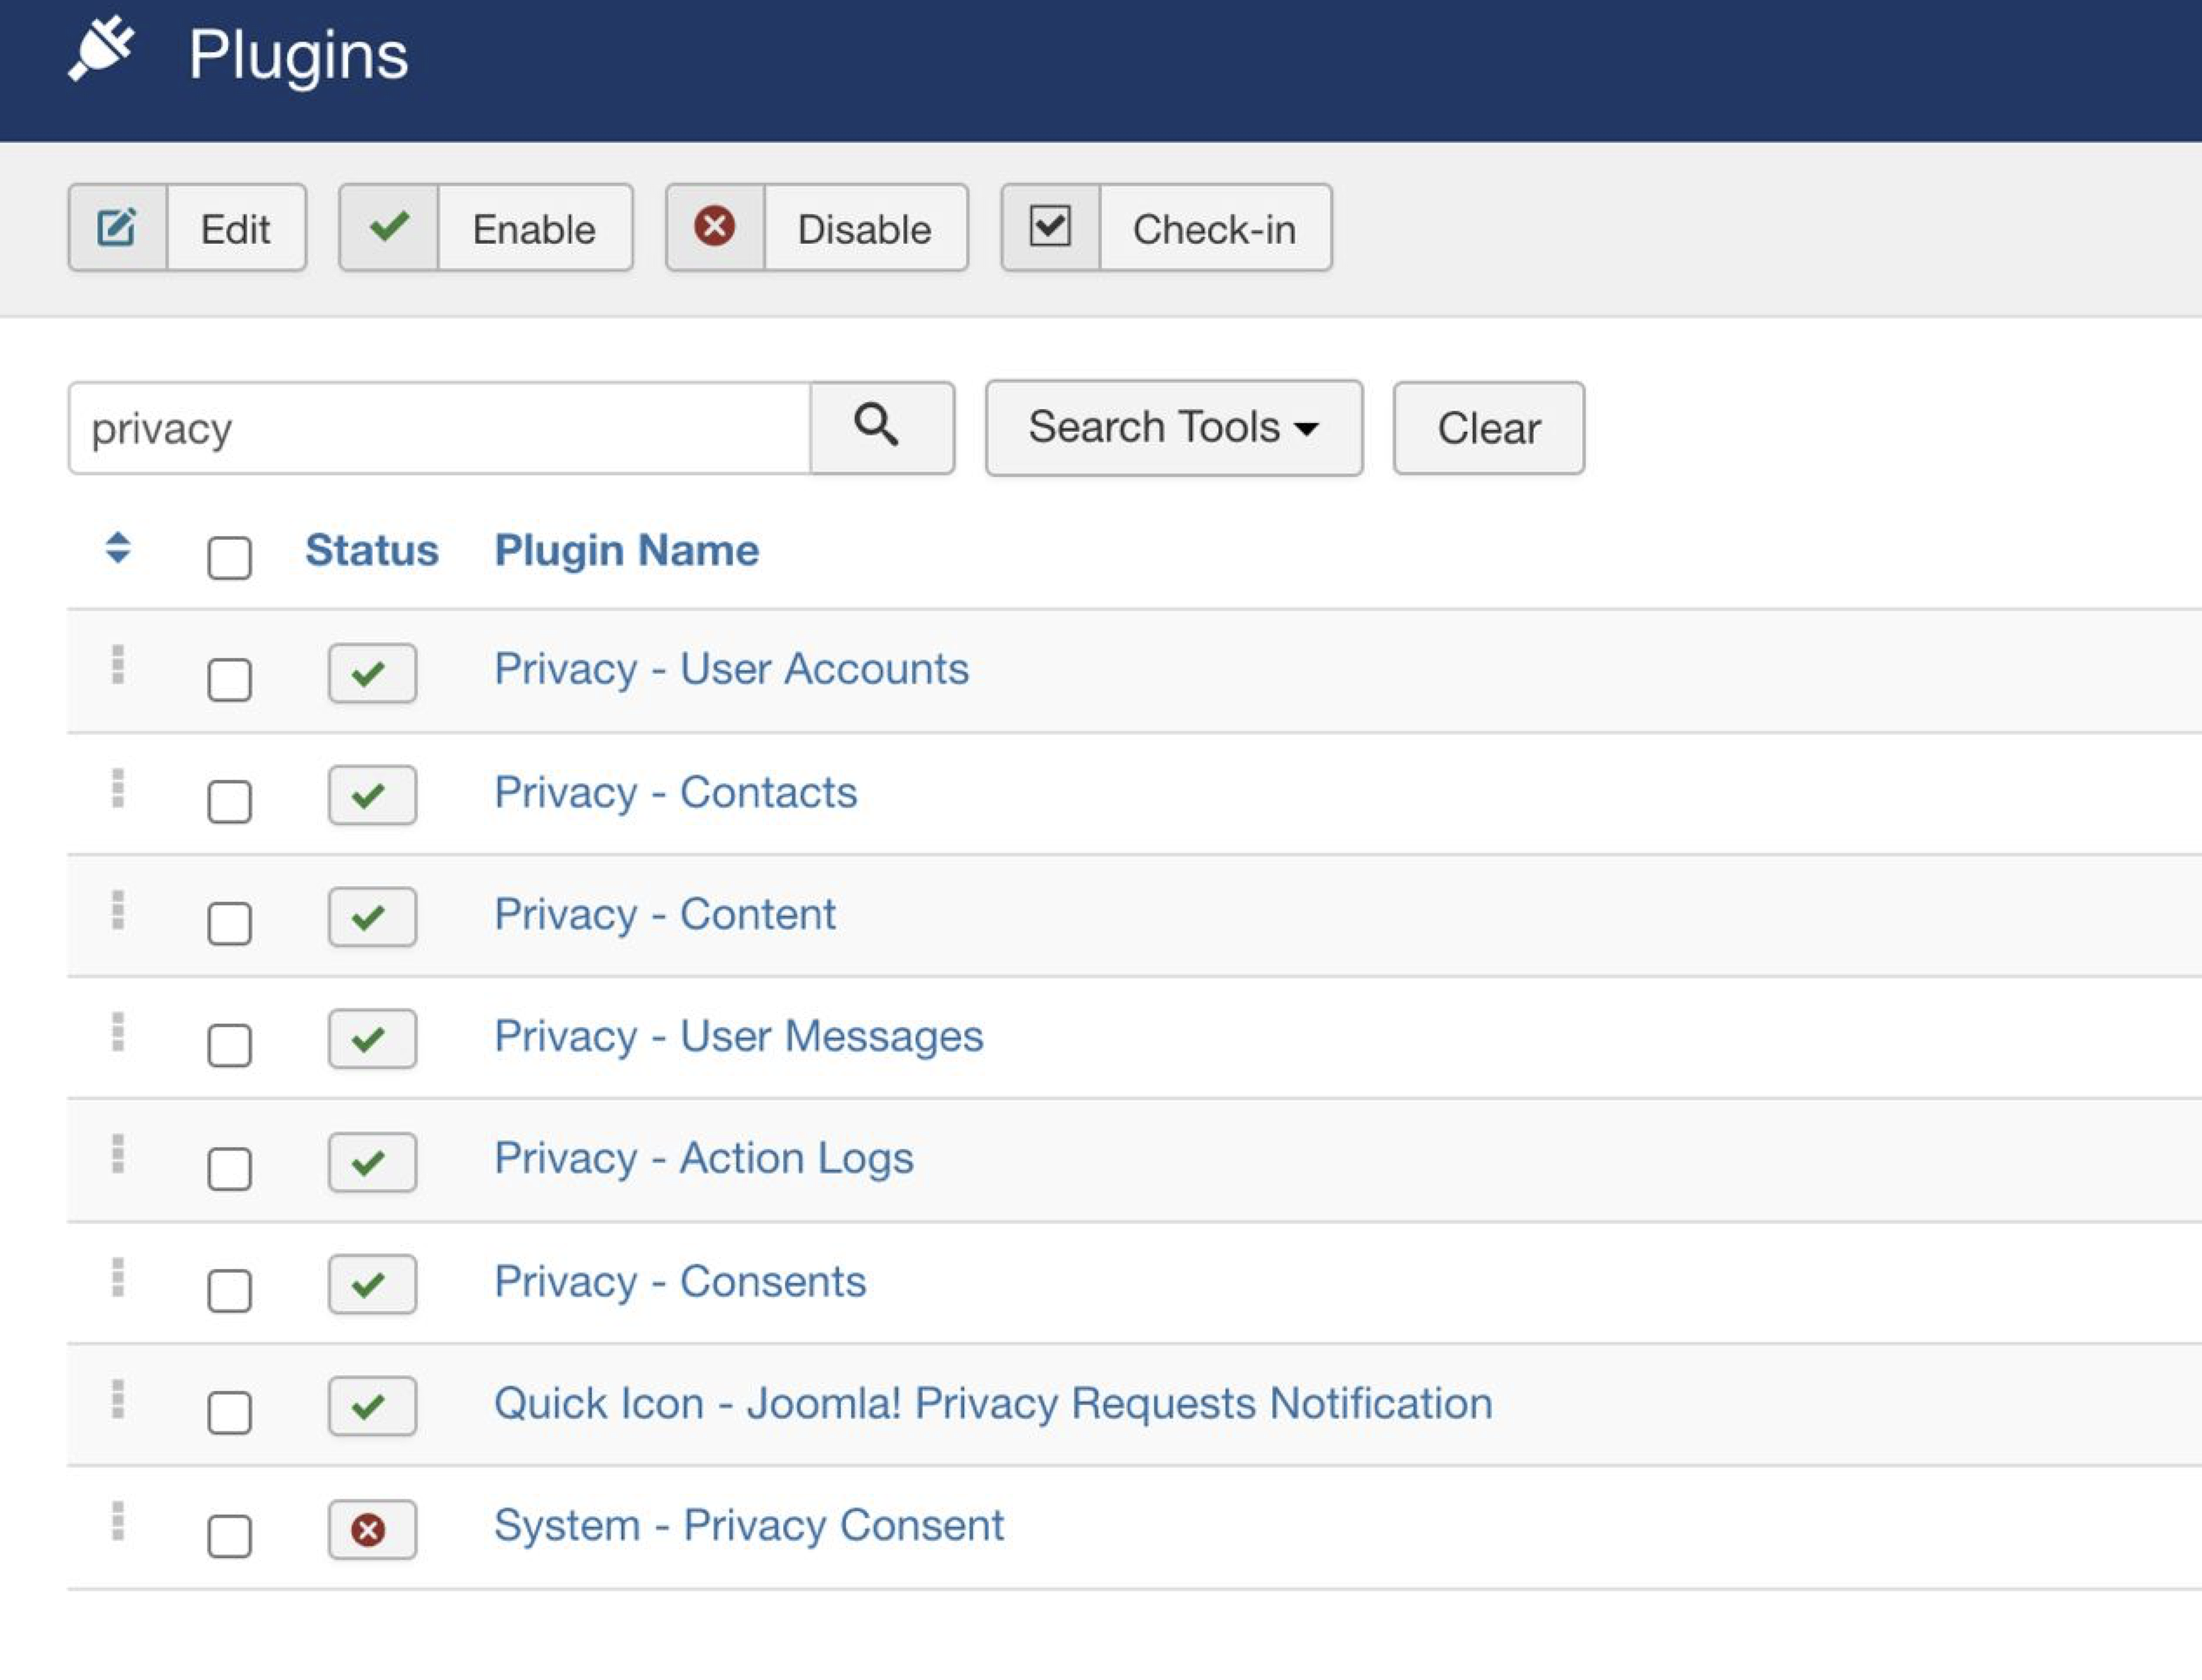Open Quick Icon - Joomla! Privacy Requests Notification
2202x1680 pixels.
click(992, 1403)
